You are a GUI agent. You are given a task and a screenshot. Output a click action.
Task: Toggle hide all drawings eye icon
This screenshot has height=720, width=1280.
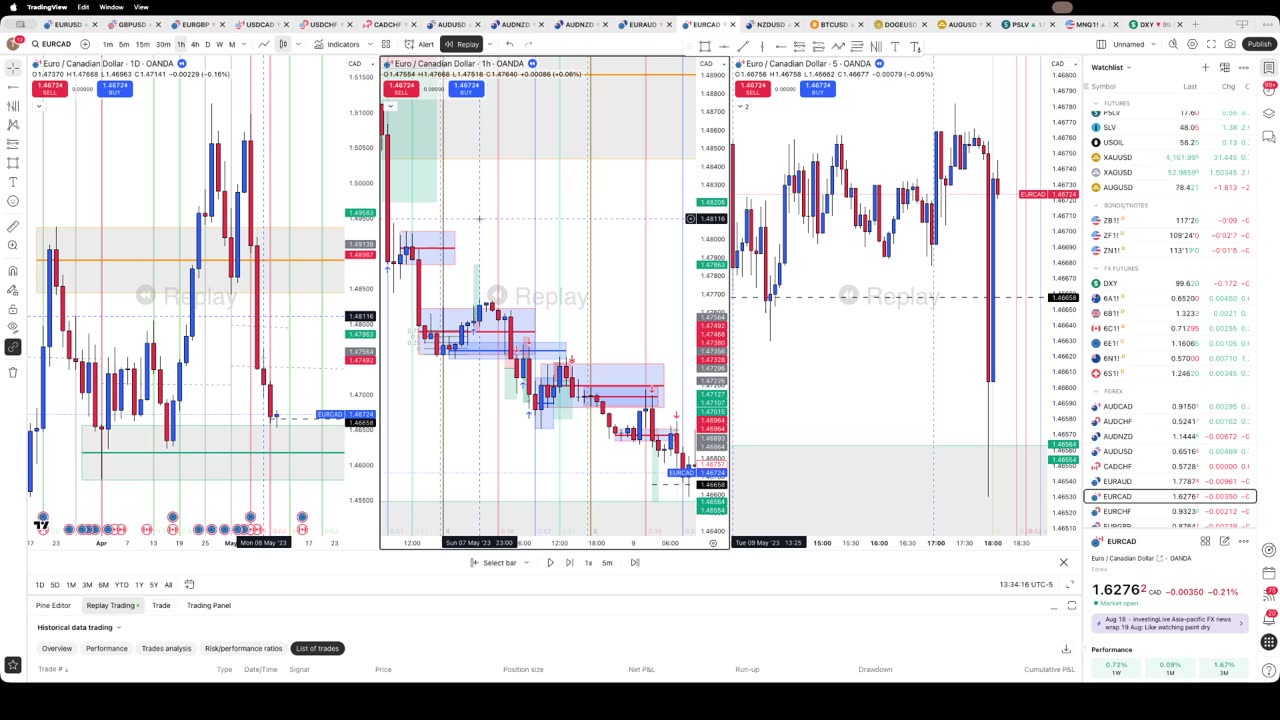(13, 328)
